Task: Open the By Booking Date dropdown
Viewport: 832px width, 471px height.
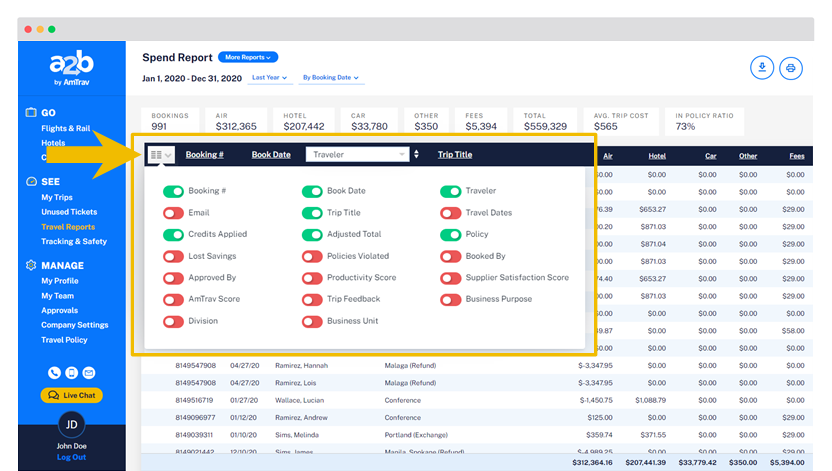Action: pyautogui.click(x=330, y=78)
